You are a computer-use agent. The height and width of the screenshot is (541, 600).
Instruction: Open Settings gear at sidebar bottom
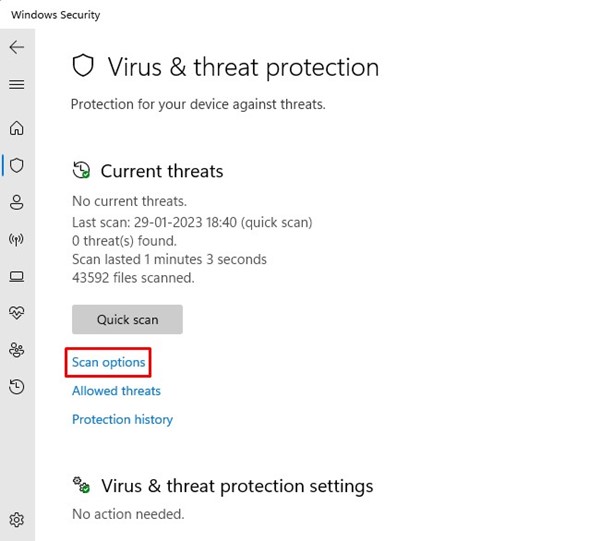click(x=16, y=520)
